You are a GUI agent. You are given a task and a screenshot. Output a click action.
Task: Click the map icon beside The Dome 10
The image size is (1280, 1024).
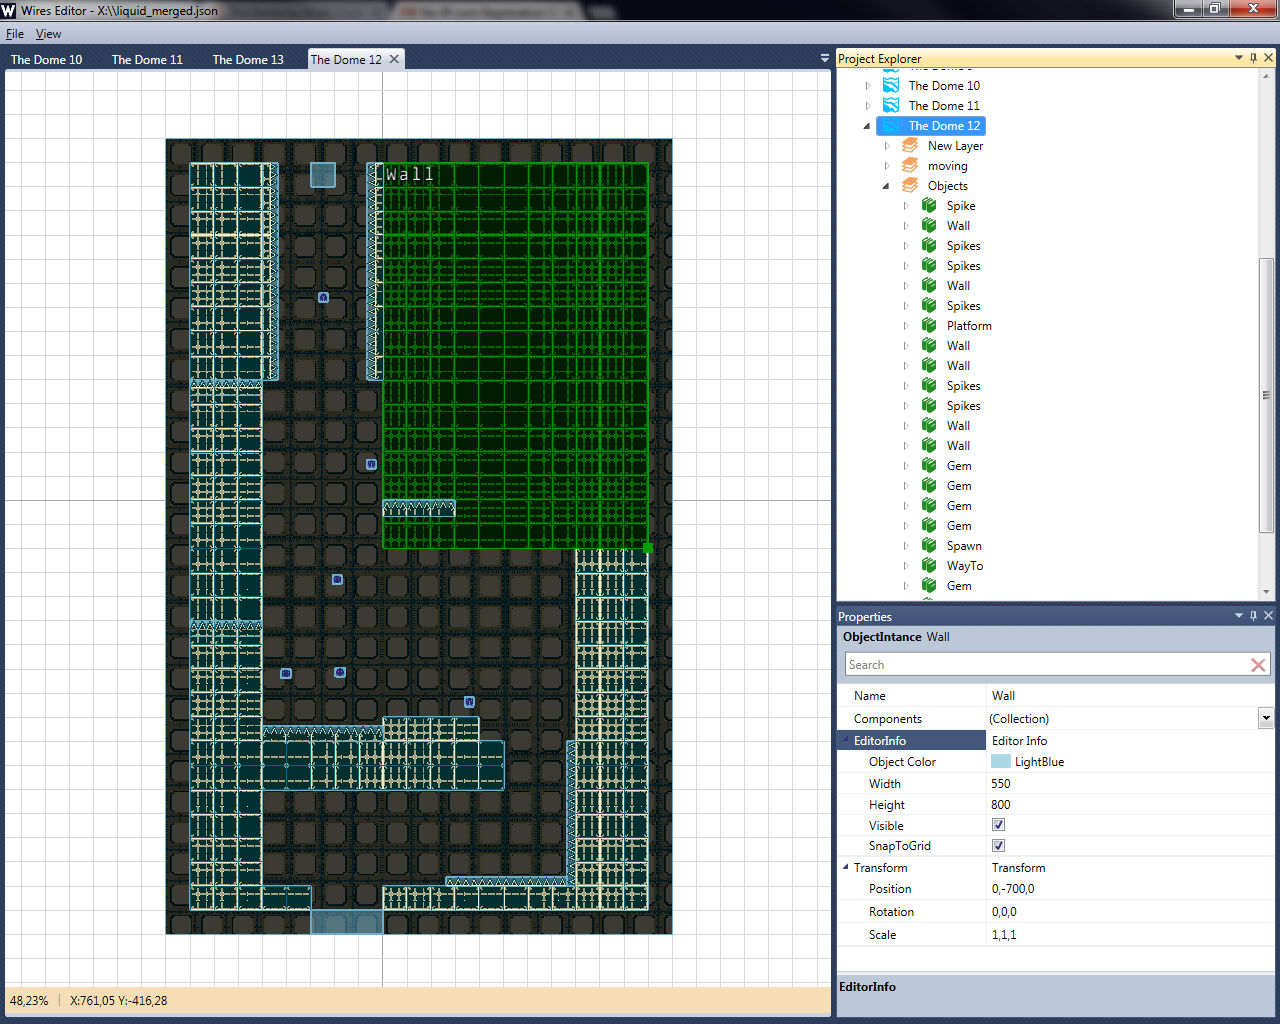[891, 85]
